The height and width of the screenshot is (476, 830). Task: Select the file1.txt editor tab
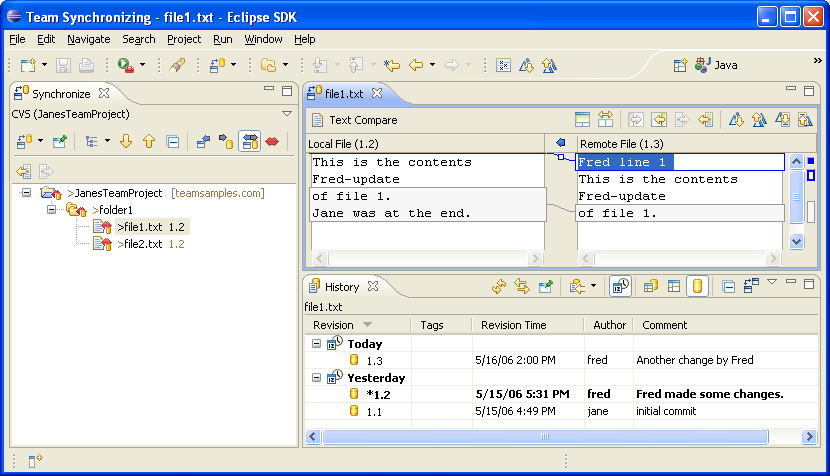344,94
